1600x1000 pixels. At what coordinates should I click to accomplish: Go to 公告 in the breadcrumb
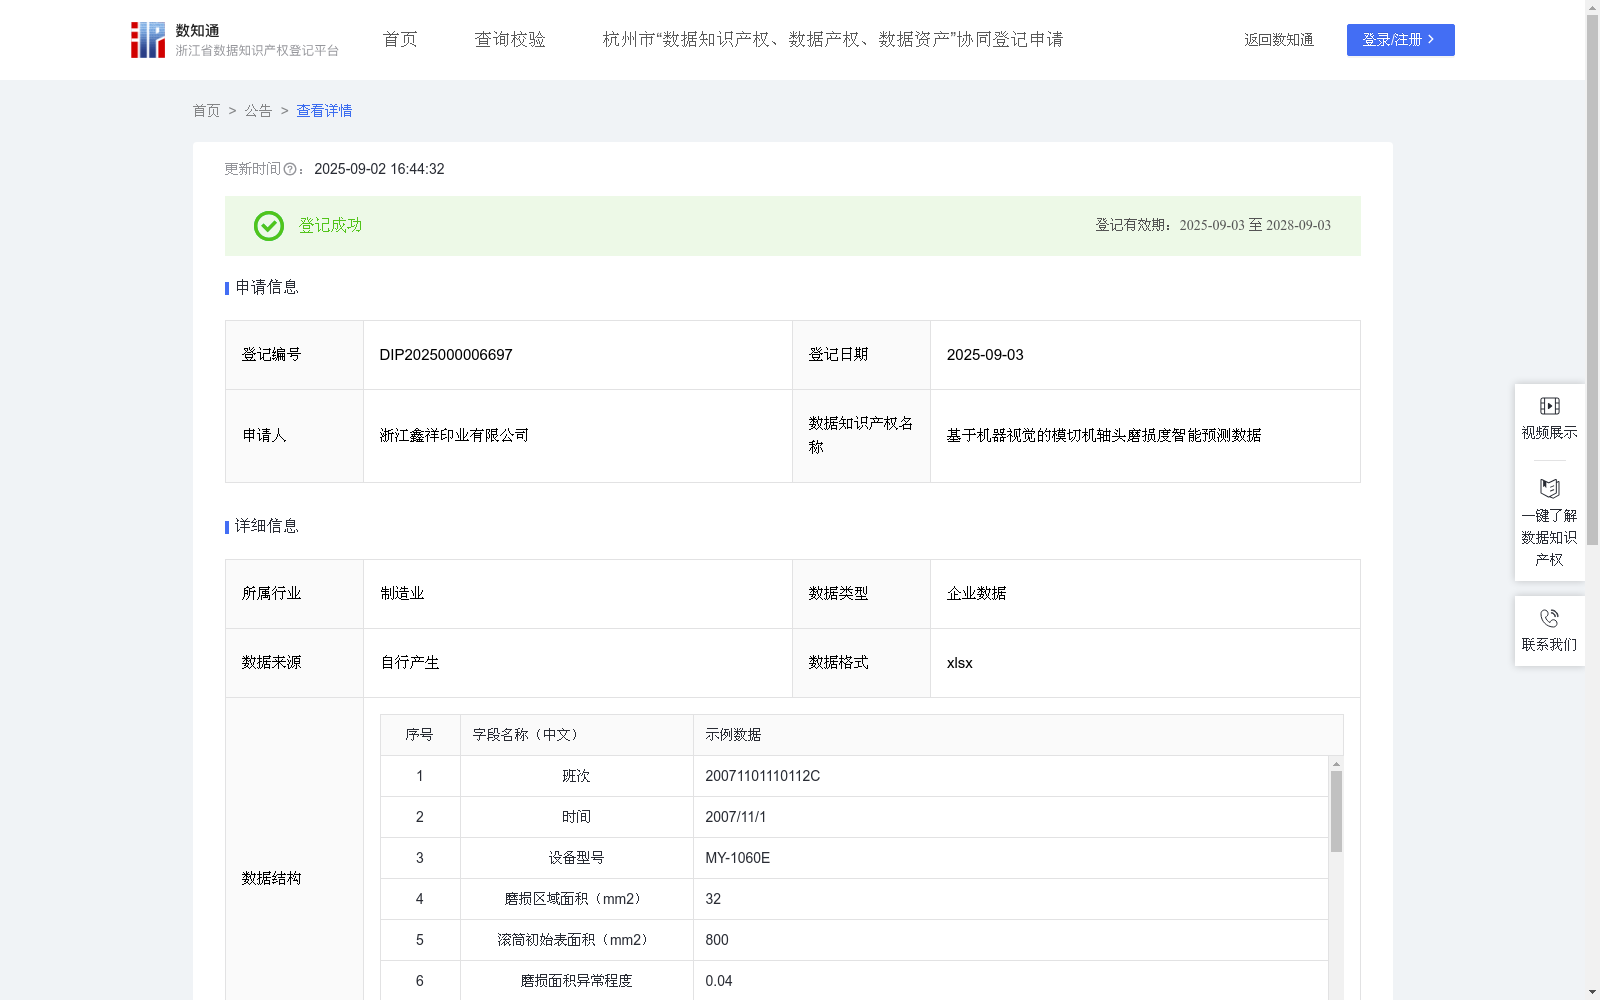point(258,111)
